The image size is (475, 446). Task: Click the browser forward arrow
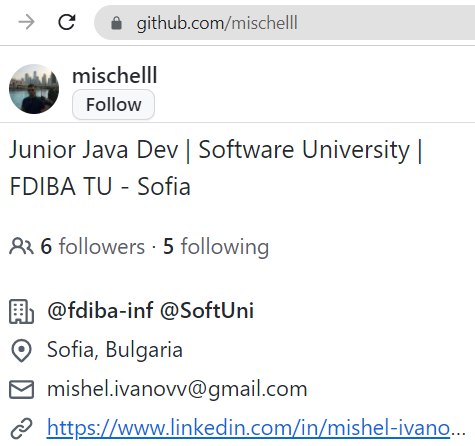tap(27, 23)
